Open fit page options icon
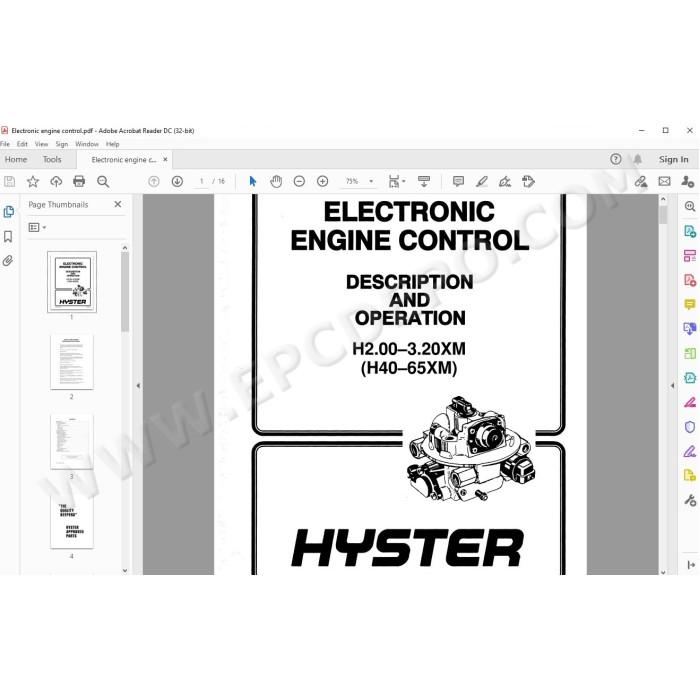700x700 pixels. click(396, 181)
